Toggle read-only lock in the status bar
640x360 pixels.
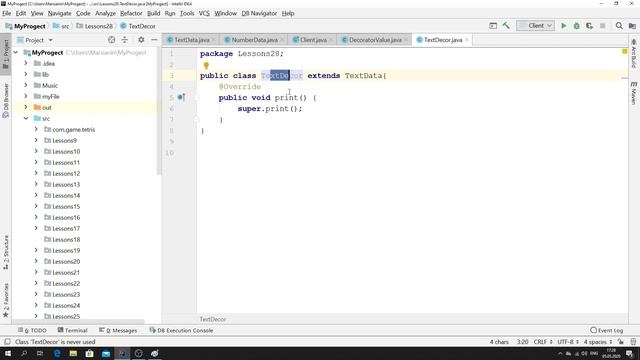pyautogui.click(x=621, y=342)
